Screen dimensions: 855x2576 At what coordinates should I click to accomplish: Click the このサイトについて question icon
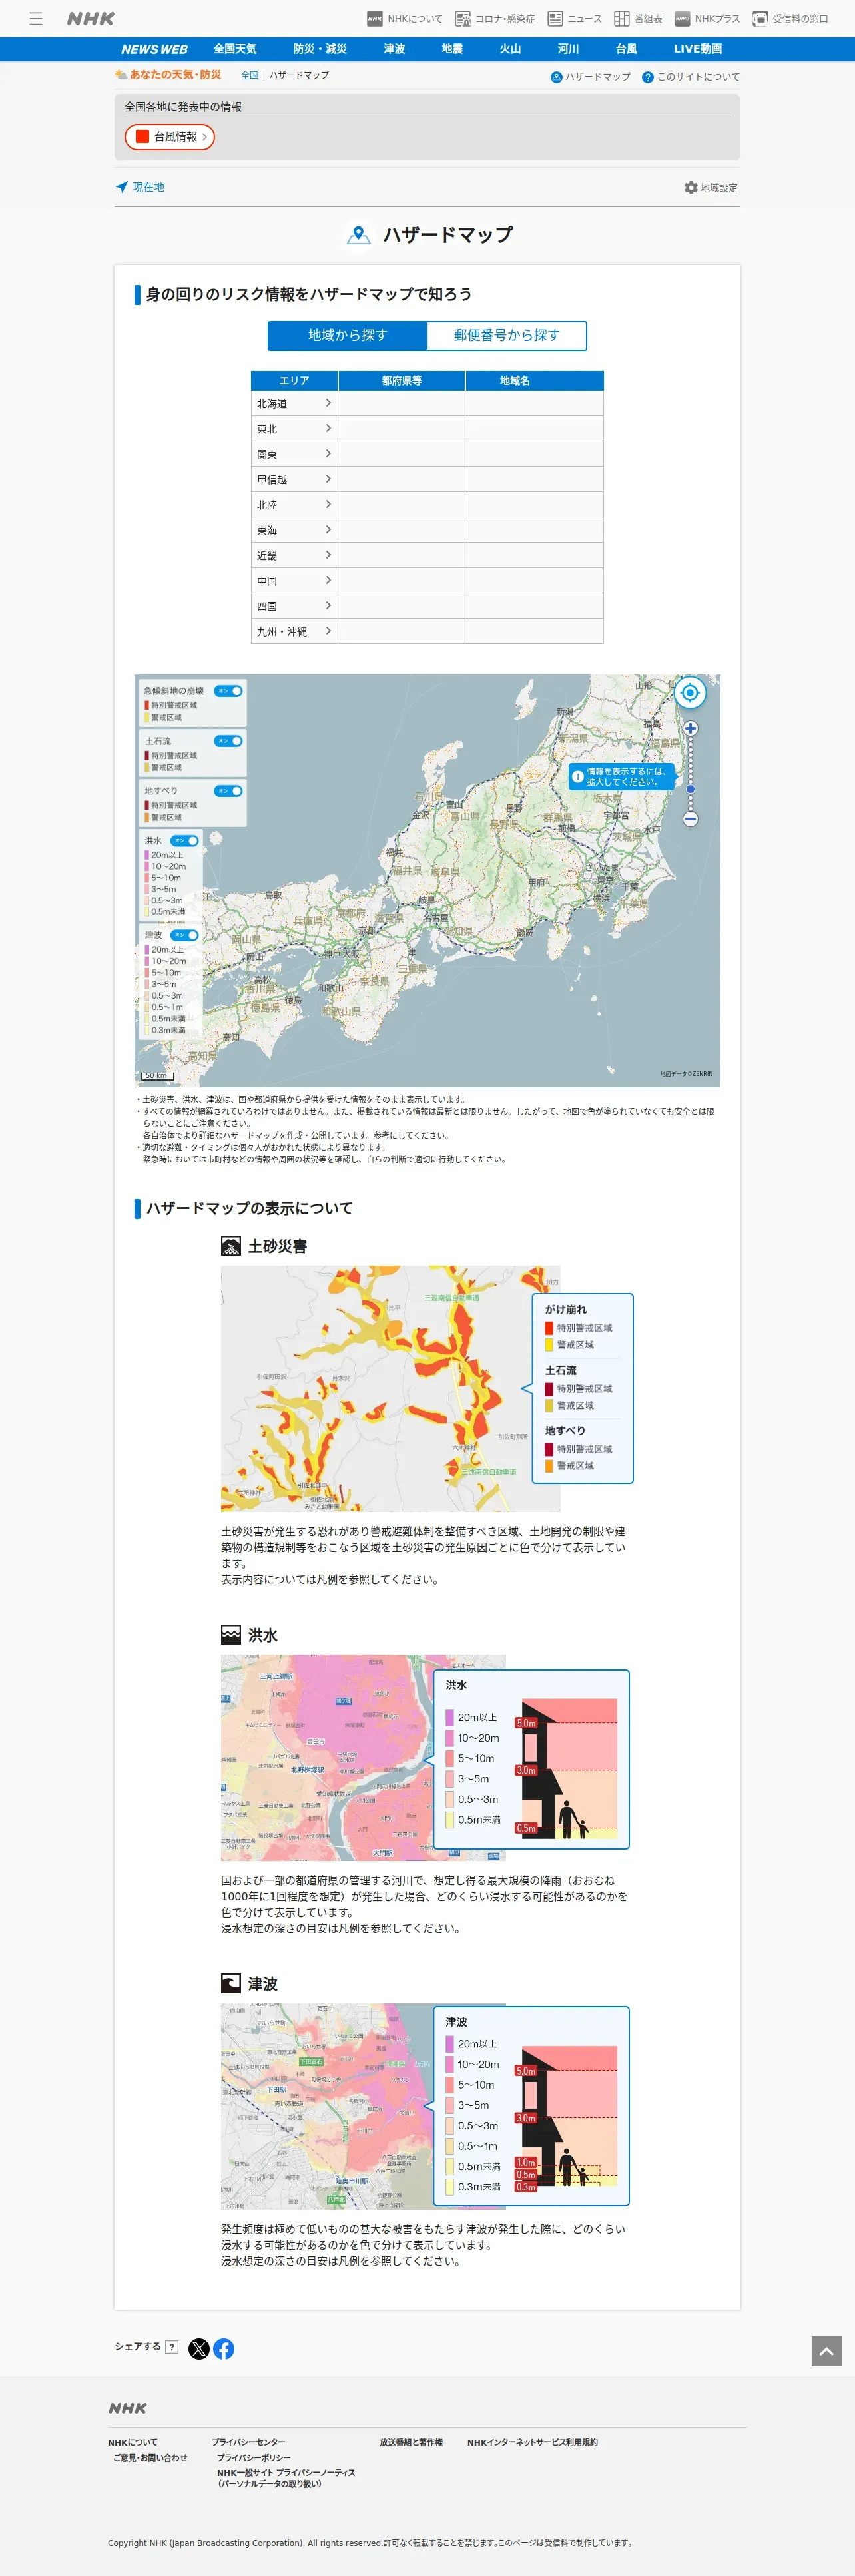tap(691, 77)
